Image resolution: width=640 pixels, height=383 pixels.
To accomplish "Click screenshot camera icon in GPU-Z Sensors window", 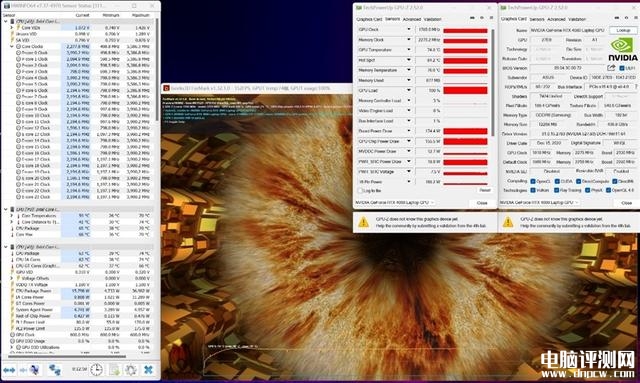I will 472,18.
